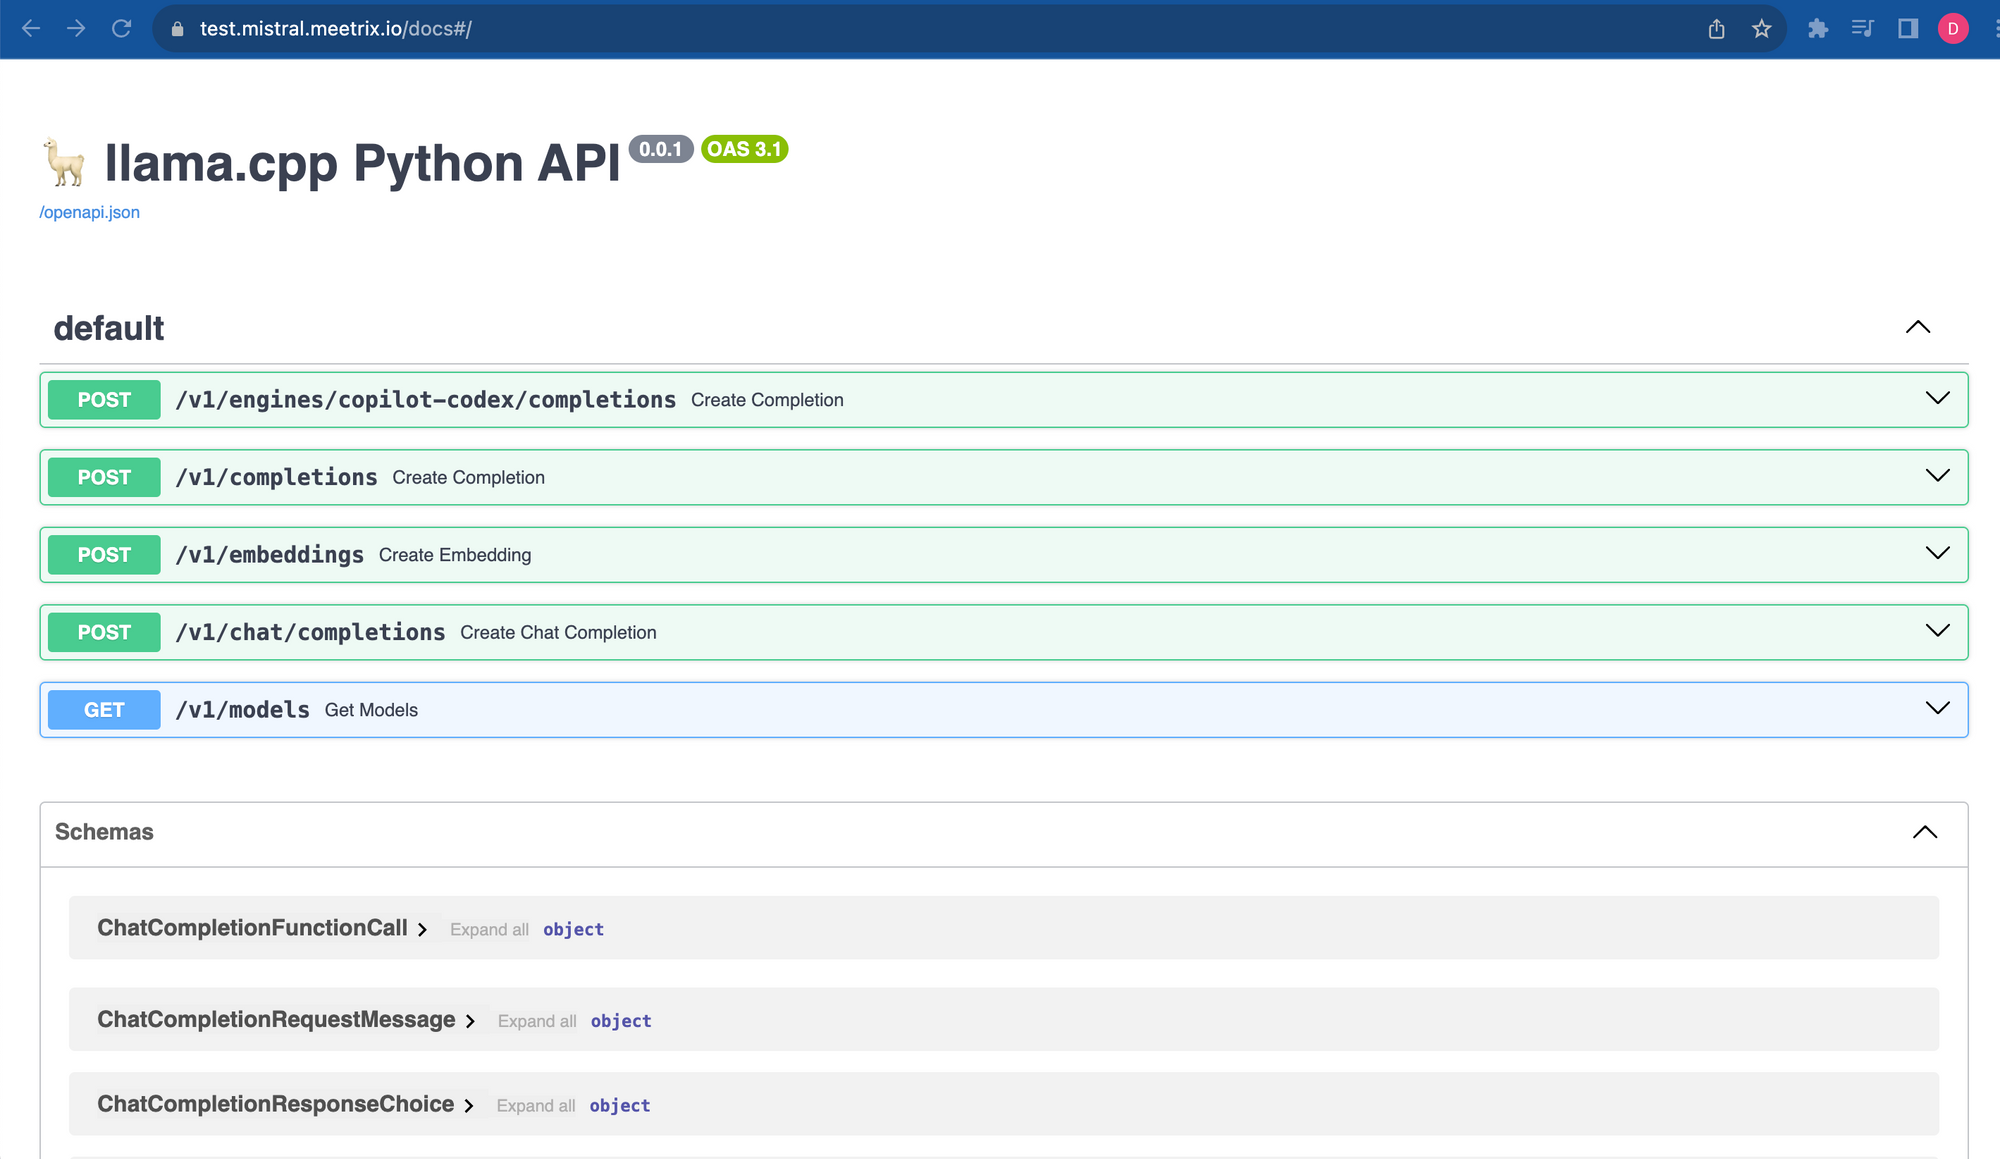
Task: Expand the copilot-codex completions endpoint chevron
Action: tap(1938, 398)
